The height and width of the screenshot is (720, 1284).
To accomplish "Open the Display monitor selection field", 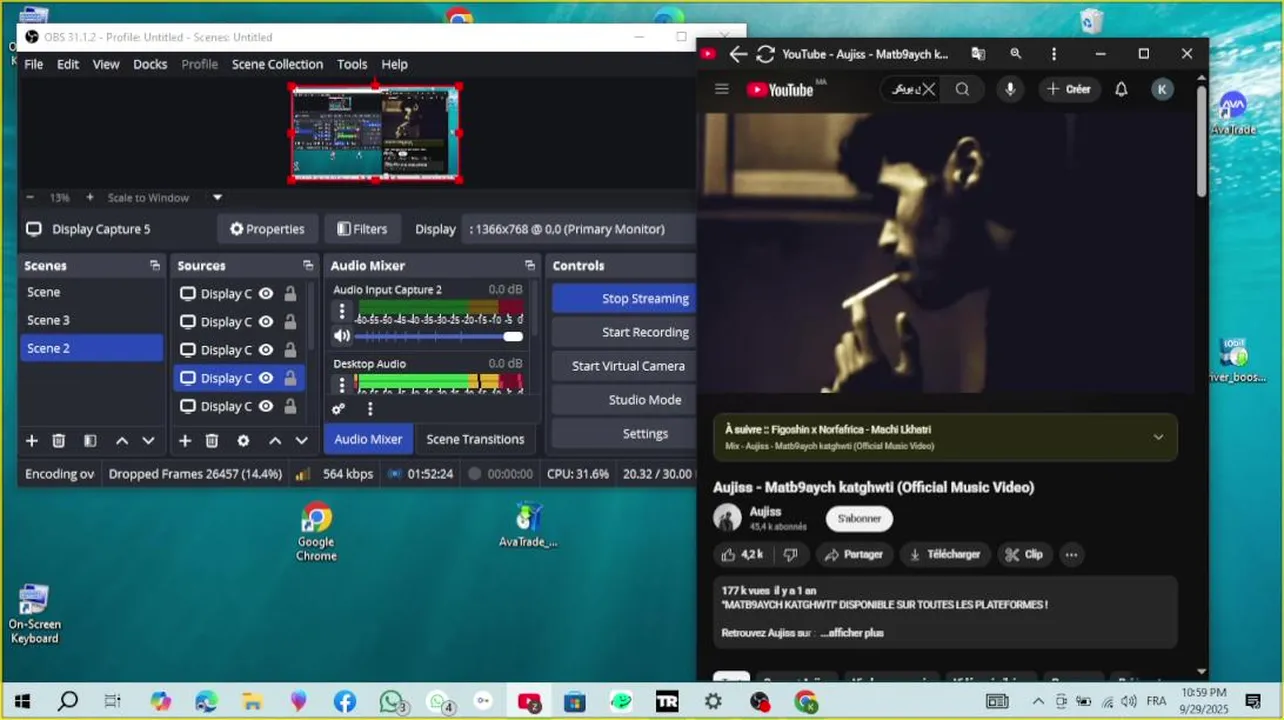I will click(x=580, y=229).
